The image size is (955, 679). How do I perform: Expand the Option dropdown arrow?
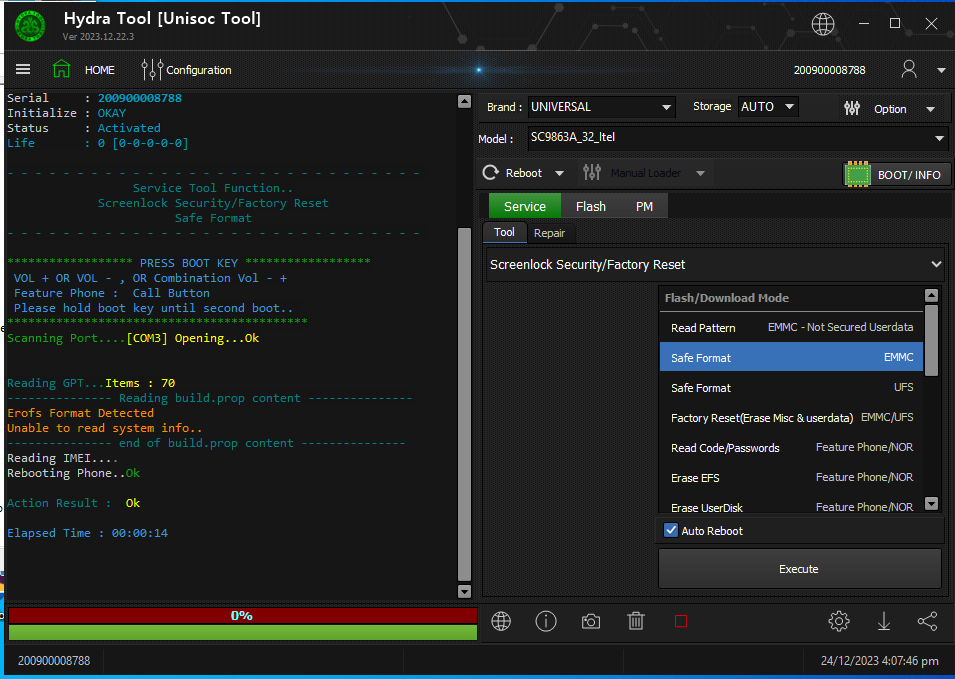930,110
